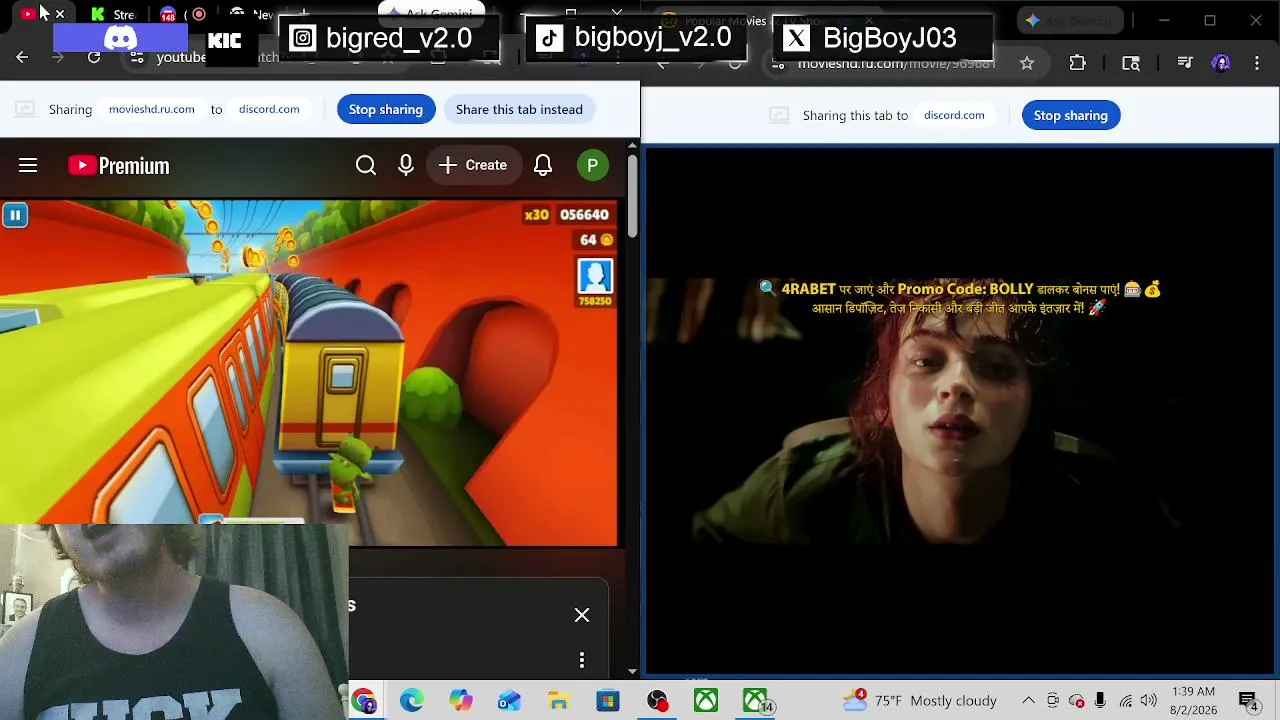Open the Wi-Fi network tray icon
Screen dimensions: 1280x720
pyautogui.click(x=1126, y=701)
